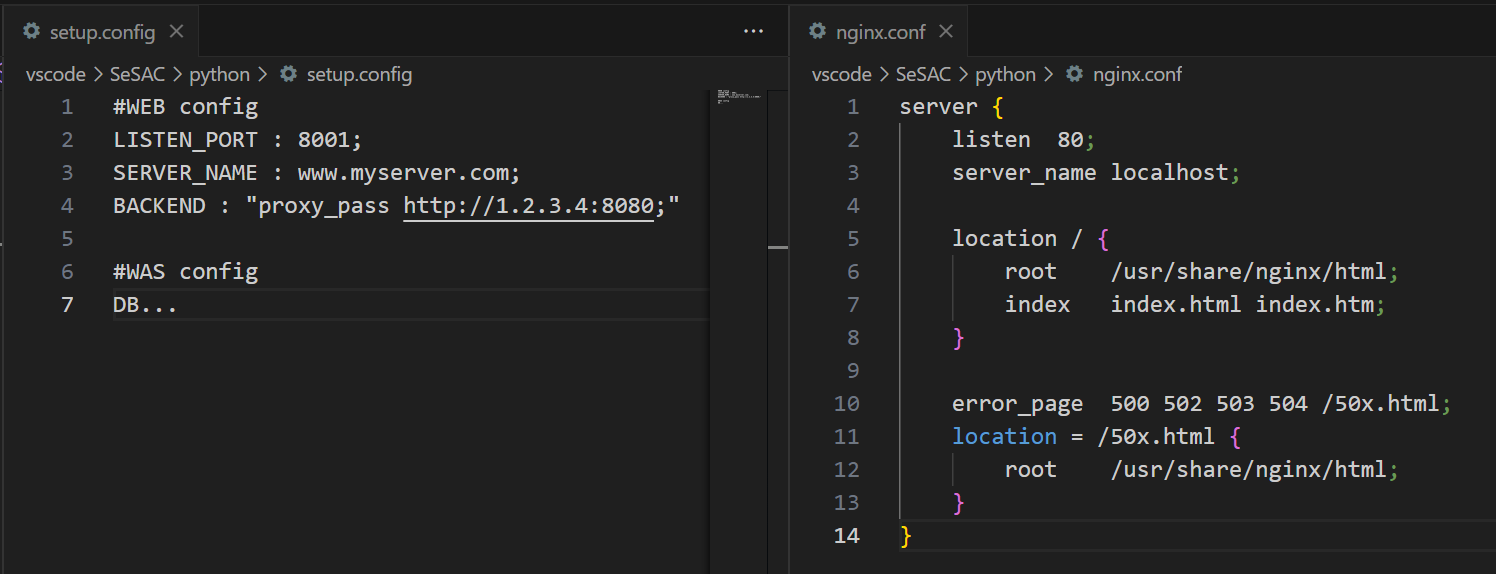Close the nginx.conf tab

point(946,32)
